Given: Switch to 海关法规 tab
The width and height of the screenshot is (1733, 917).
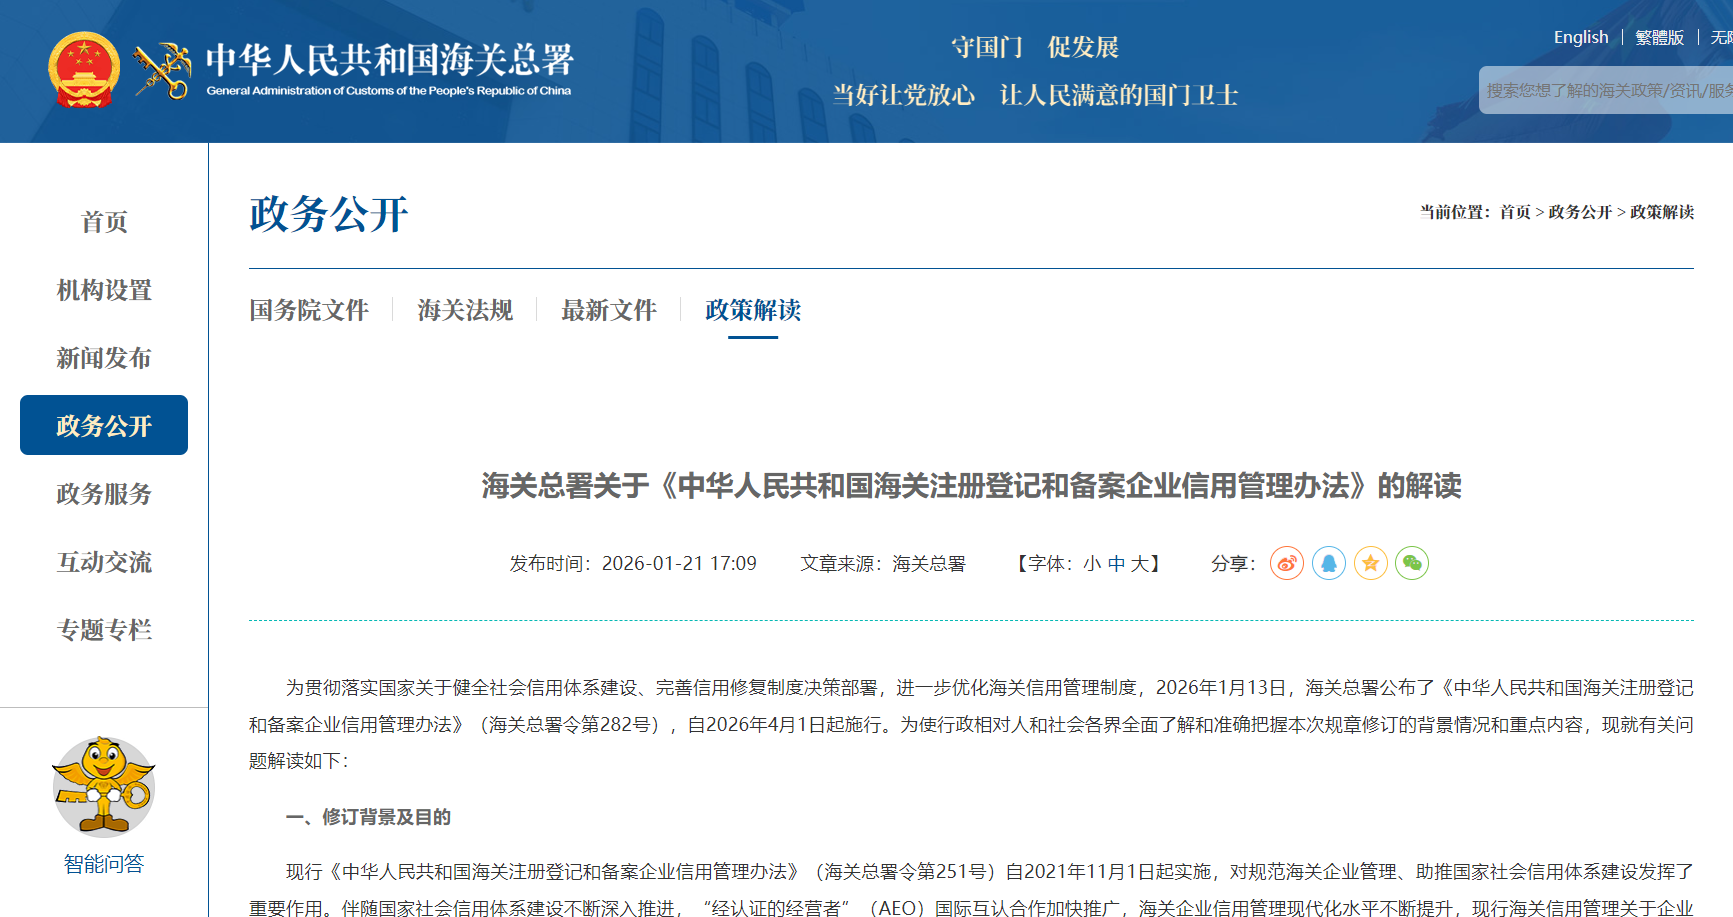Looking at the screenshot, I should 465,311.
